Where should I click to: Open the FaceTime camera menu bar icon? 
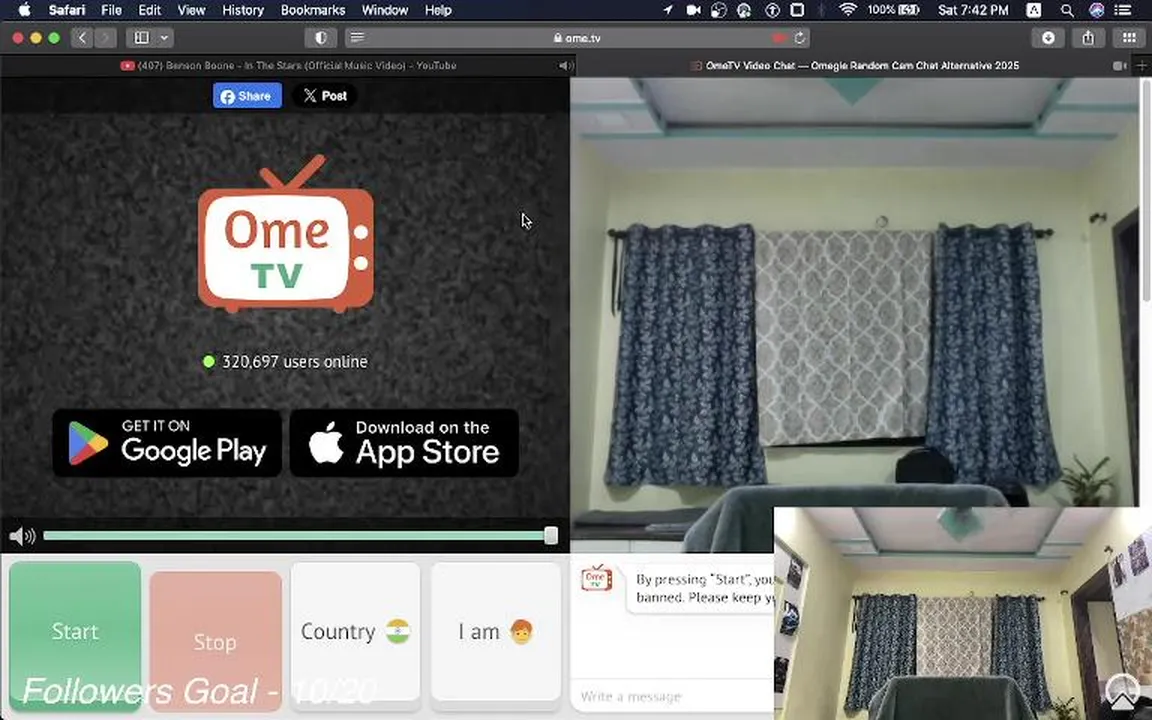pyautogui.click(x=693, y=10)
